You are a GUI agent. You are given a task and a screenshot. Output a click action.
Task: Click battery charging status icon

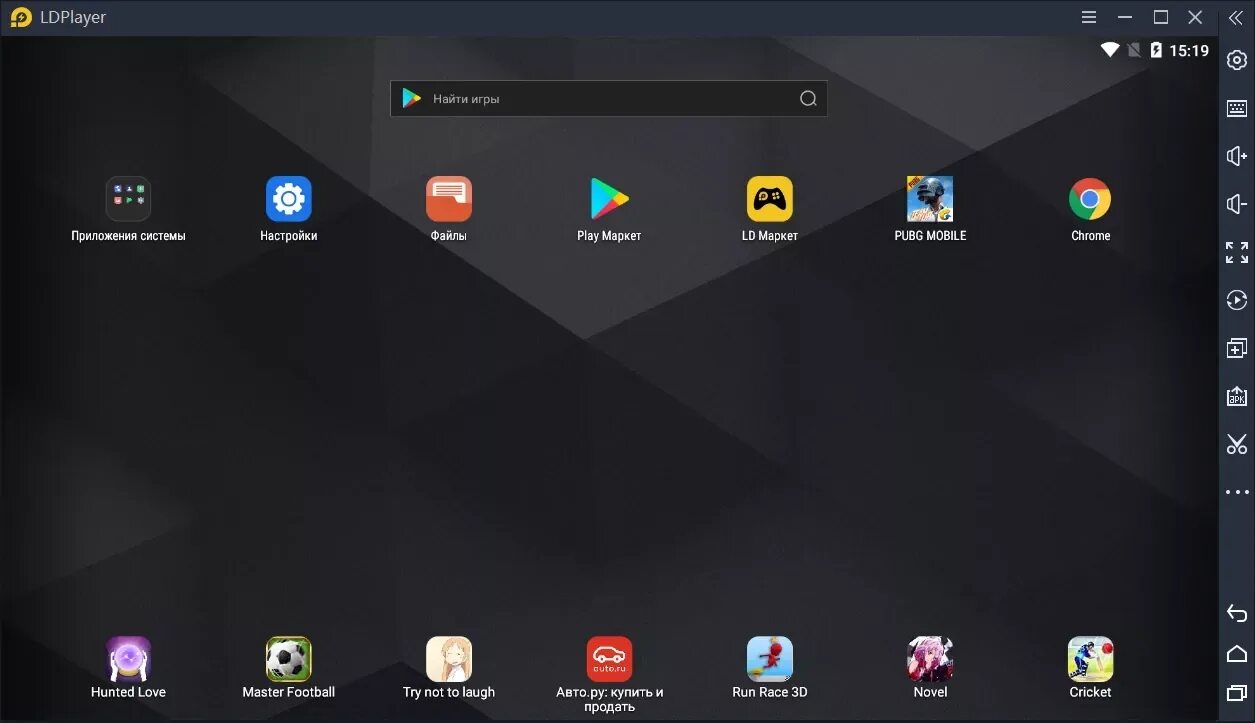1157,50
